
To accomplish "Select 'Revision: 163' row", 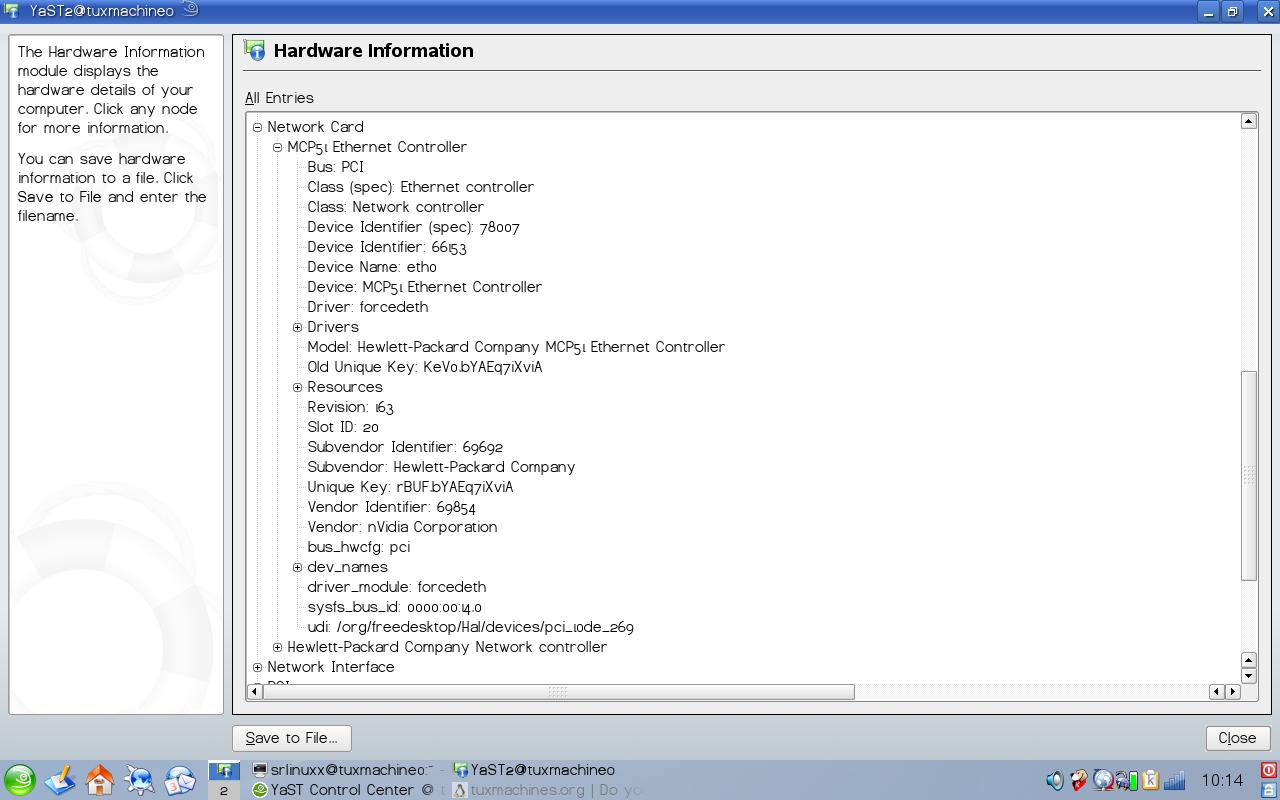I will pos(350,407).
